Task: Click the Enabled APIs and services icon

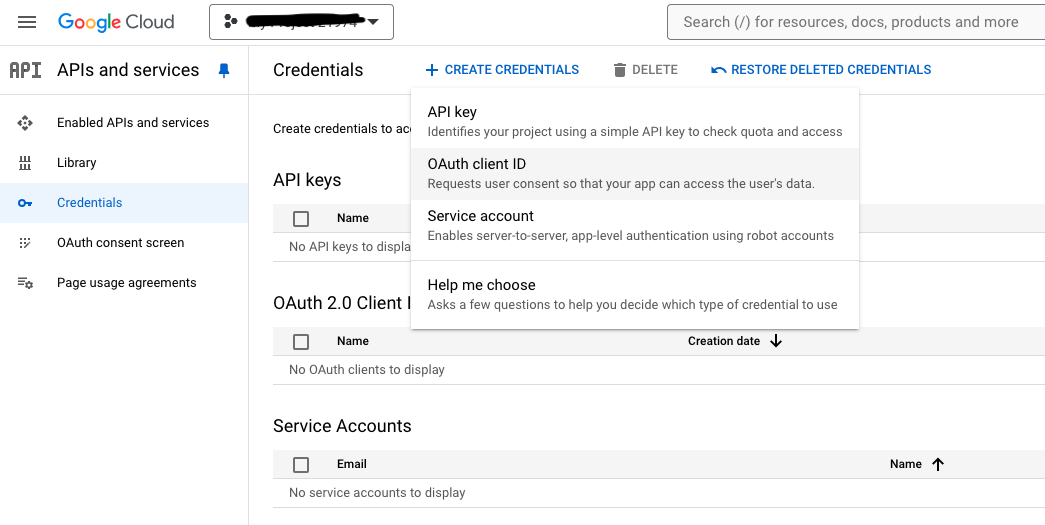Action: (x=25, y=123)
